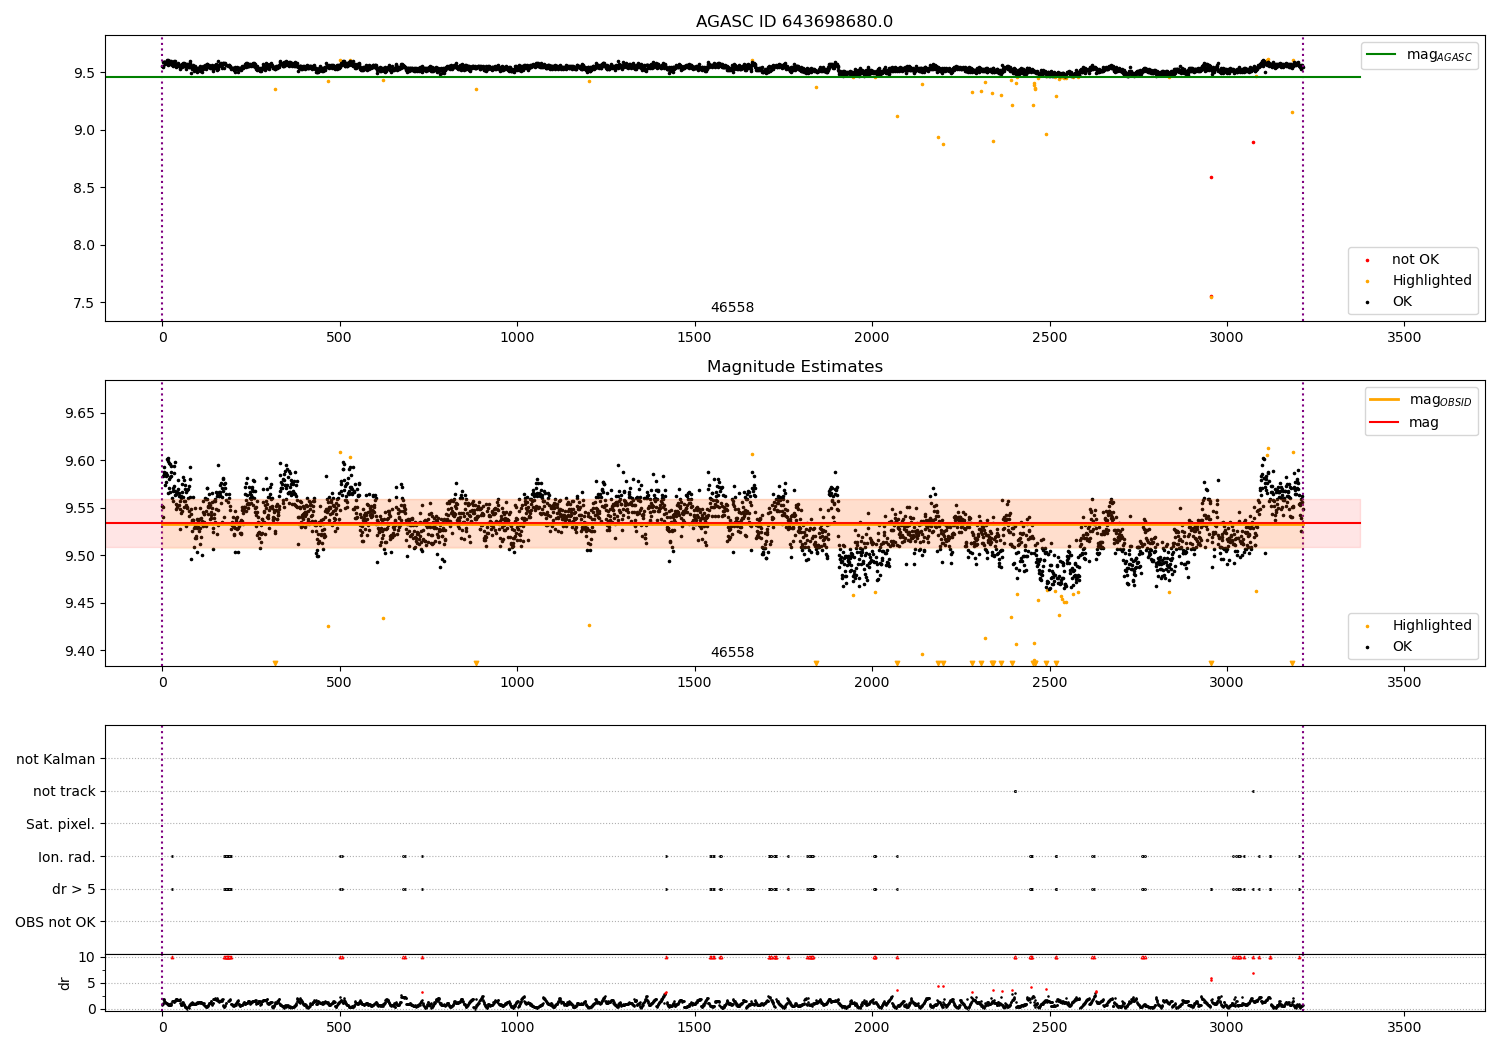This screenshot has width=1500, height=1050.
Task: Click the '500' x-tick under Magnitude Estimates plot
Action: tap(340, 683)
